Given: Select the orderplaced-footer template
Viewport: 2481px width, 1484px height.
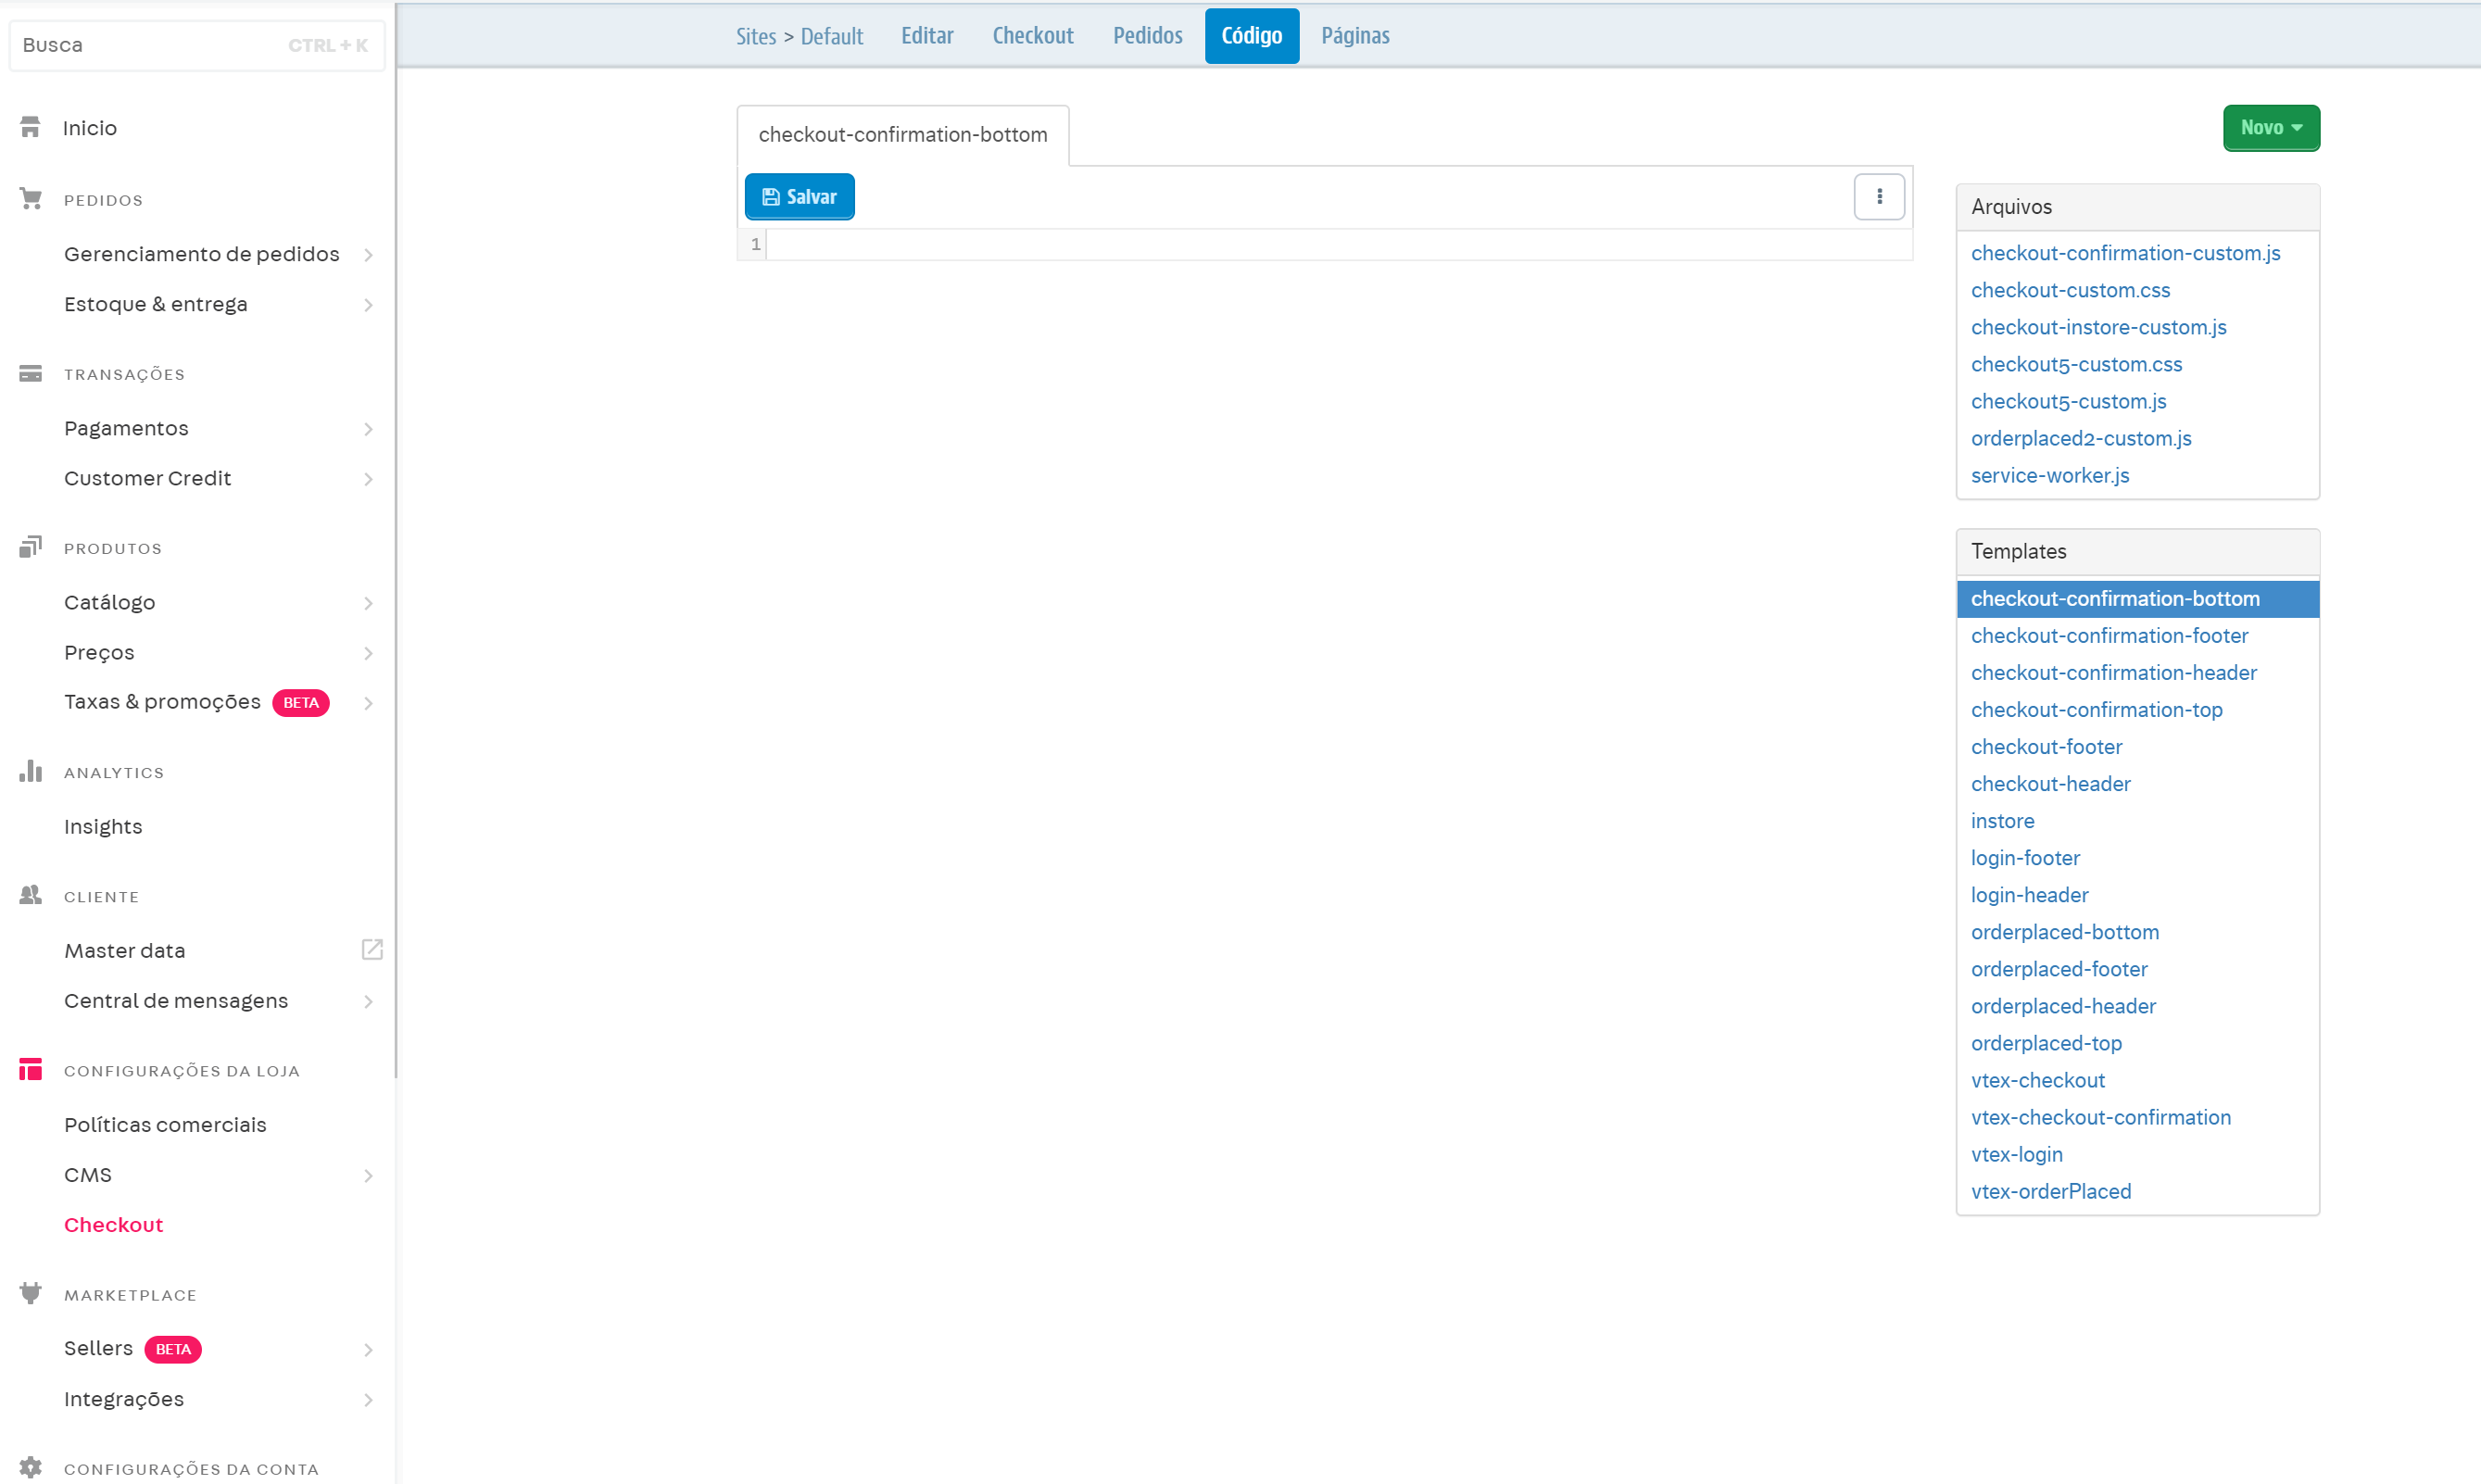Looking at the screenshot, I should [x=2059, y=968].
